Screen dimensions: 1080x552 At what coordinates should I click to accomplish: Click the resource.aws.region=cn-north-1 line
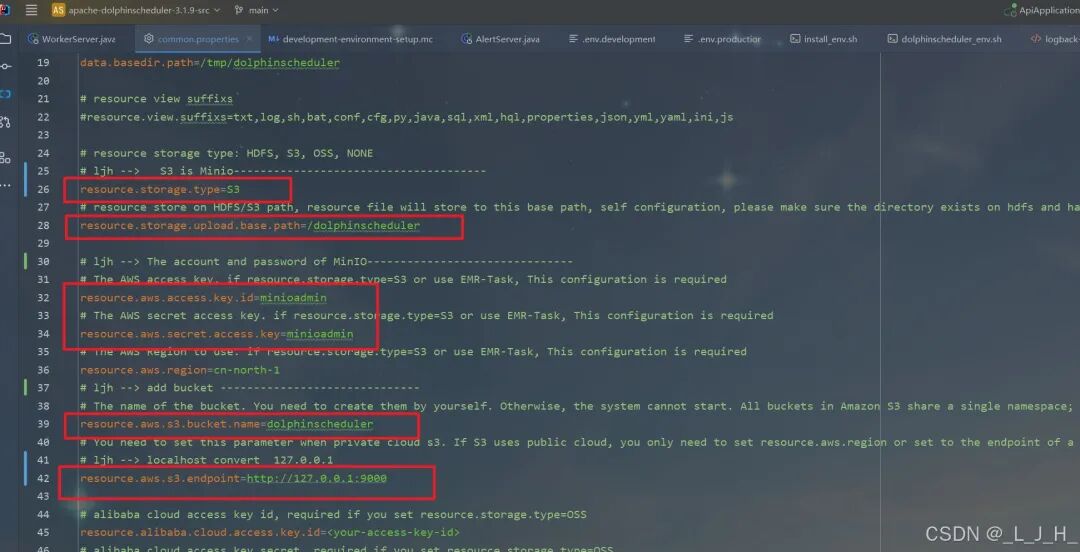(x=180, y=369)
